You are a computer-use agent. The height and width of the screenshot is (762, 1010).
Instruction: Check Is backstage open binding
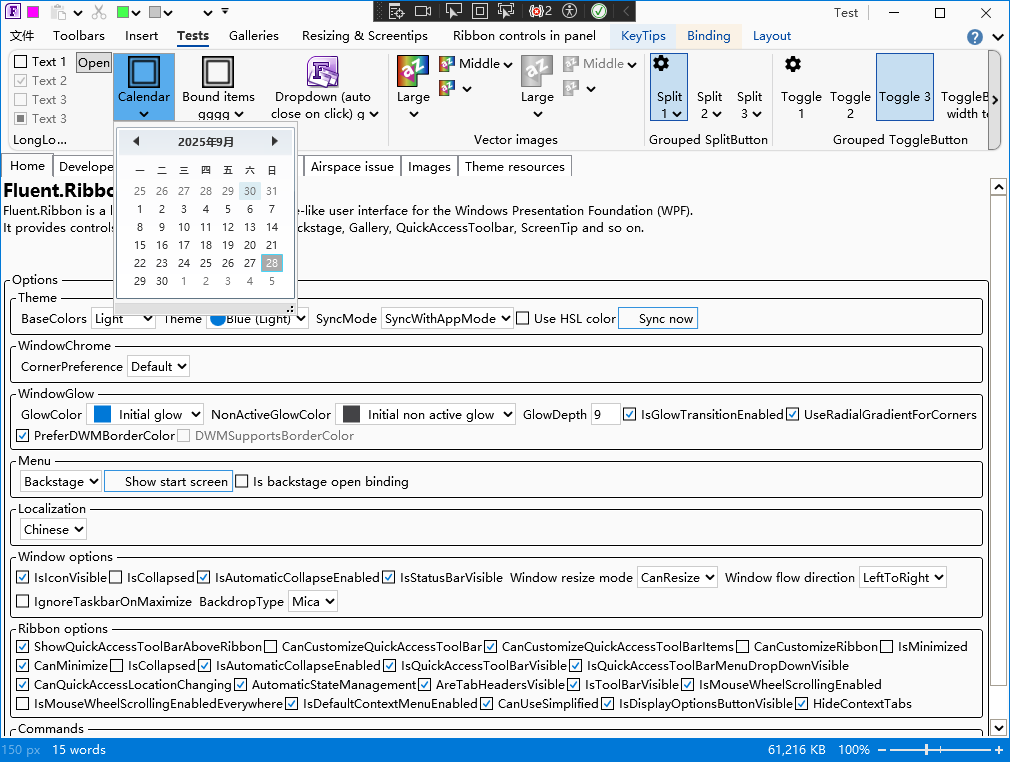point(242,482)
